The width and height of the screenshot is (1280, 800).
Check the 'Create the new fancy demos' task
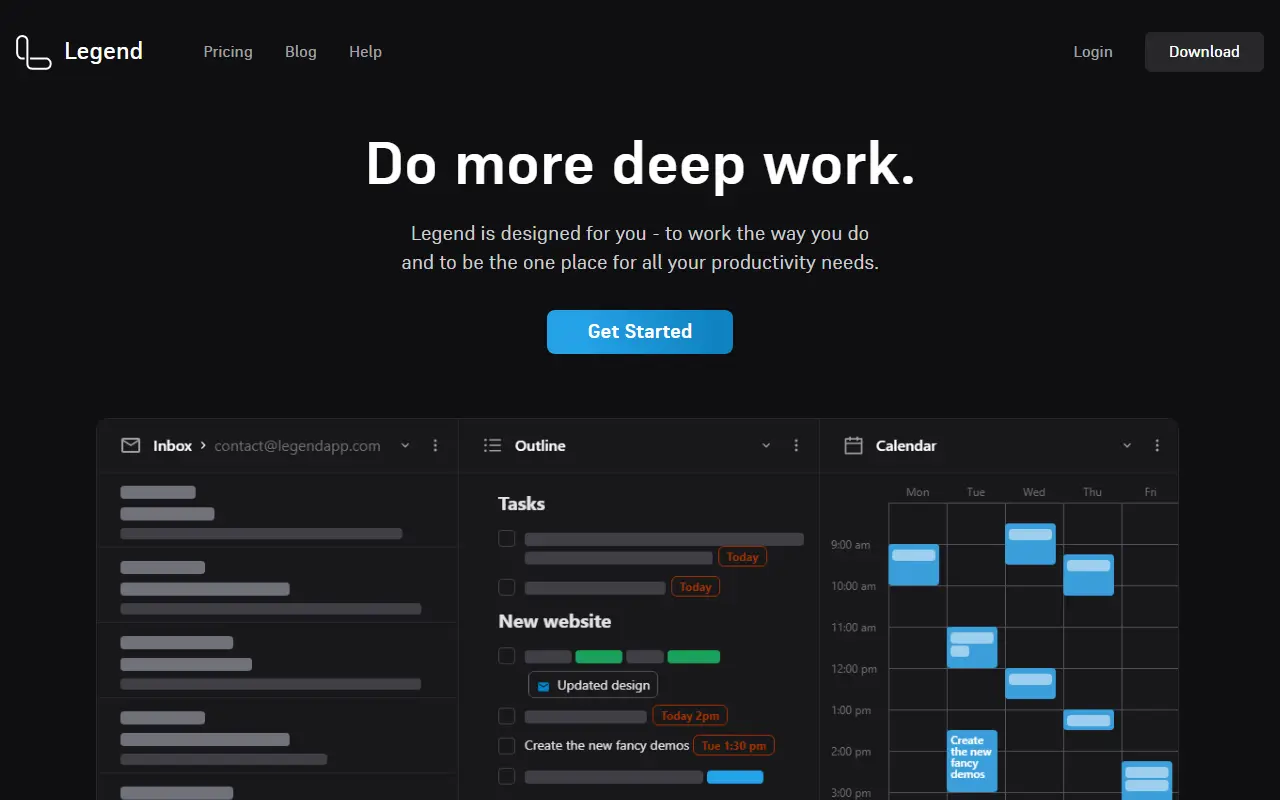coord(507,746)
